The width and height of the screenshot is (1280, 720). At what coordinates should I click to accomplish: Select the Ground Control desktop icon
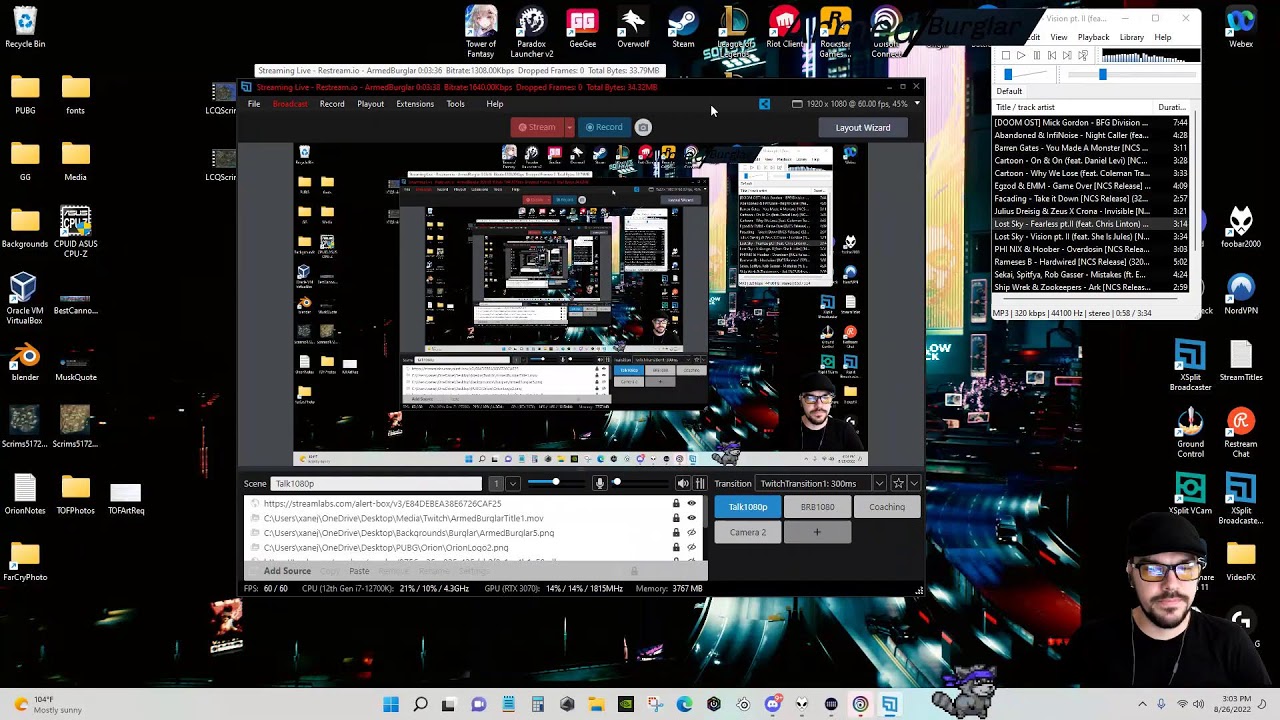(1190, 433)
